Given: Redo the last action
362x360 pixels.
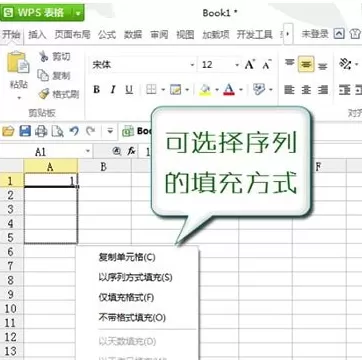Looking at the screenshot, I should tap(90, 131).
